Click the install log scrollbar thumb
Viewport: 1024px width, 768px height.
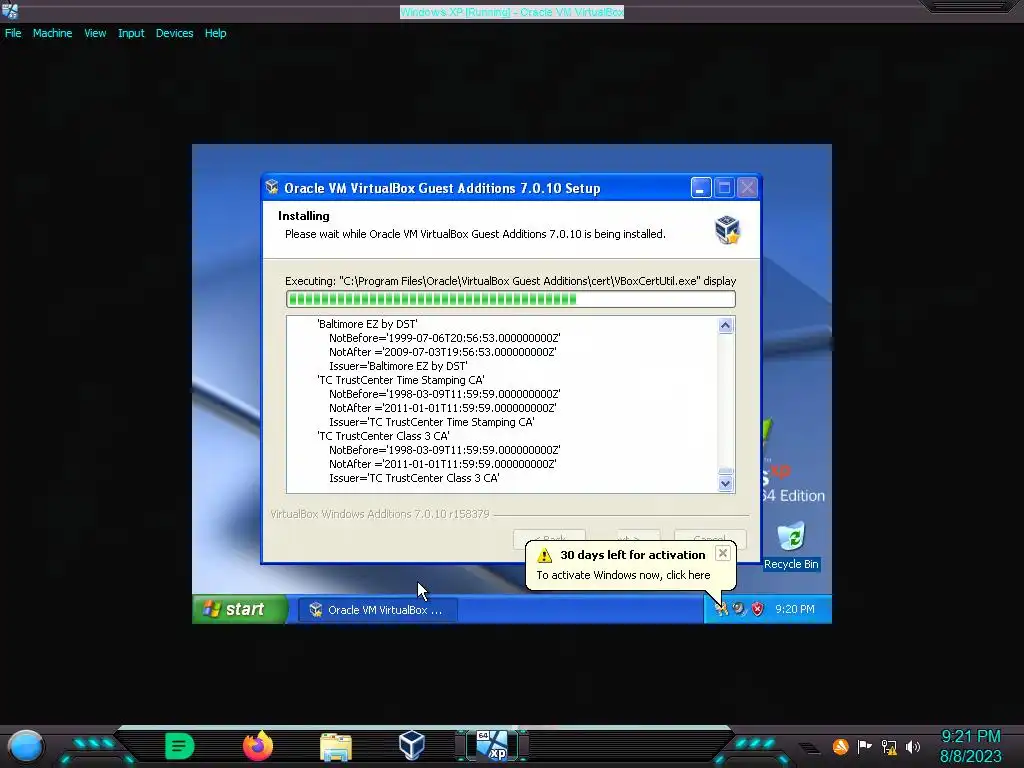point(726,472)
